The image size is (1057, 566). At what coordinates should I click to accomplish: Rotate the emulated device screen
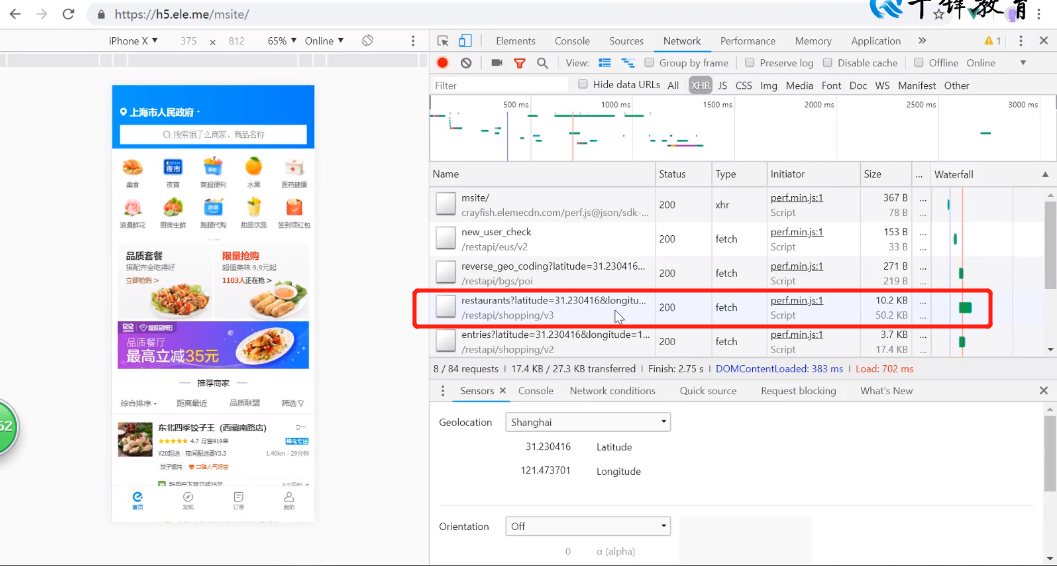click(367, 40)
